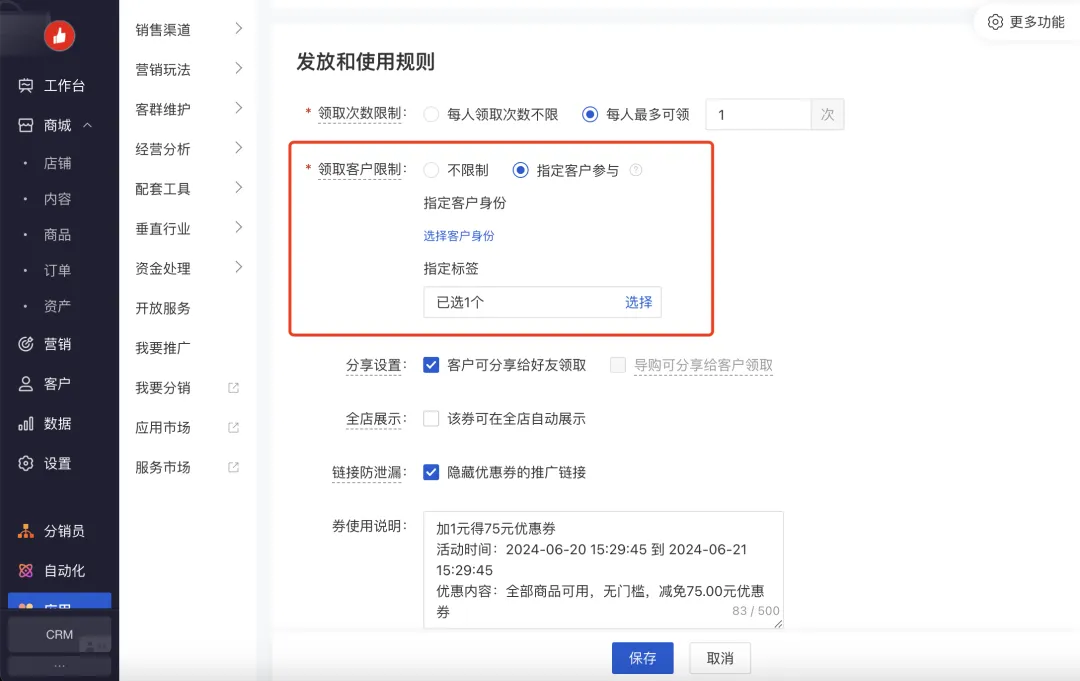Open the 自动化 automation icon
This screenshot has height=681, width=1080.
[26, 571]
